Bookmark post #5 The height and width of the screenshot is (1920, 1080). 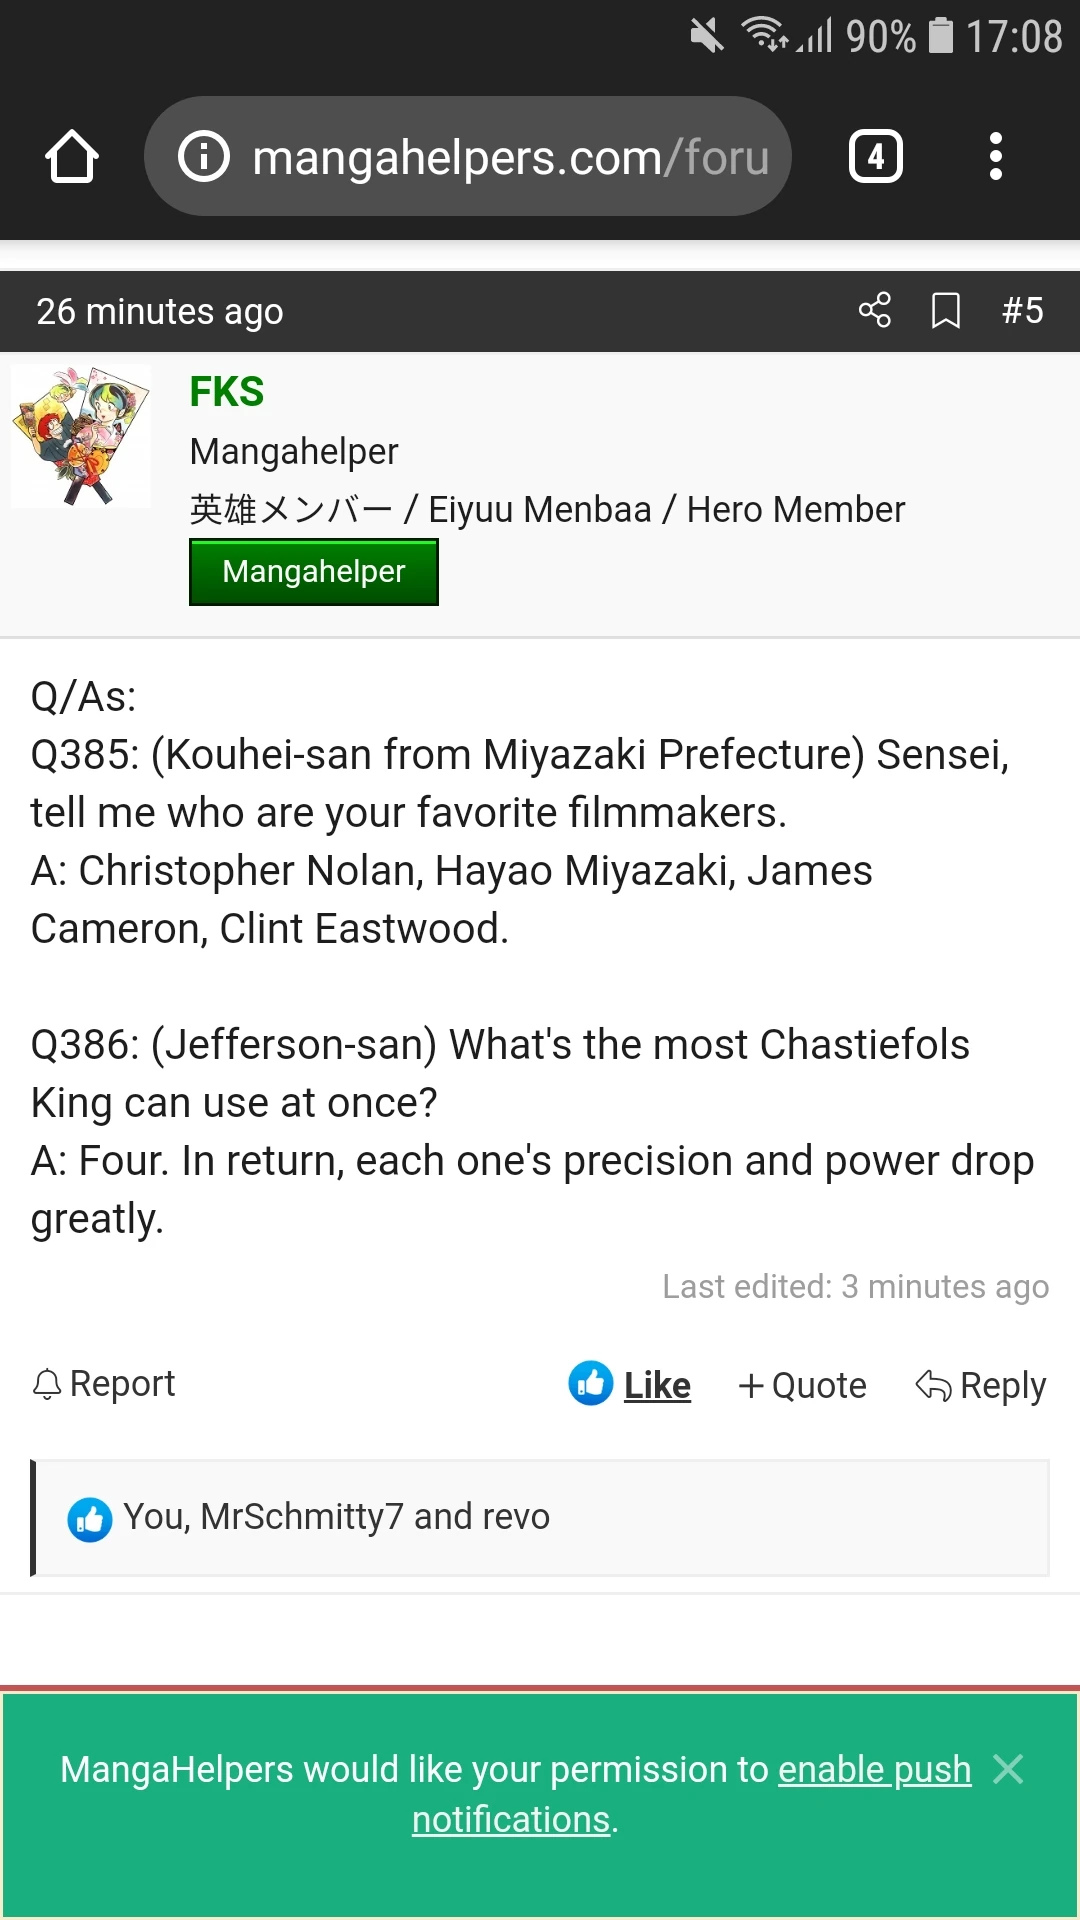click(x=945, y=310)
